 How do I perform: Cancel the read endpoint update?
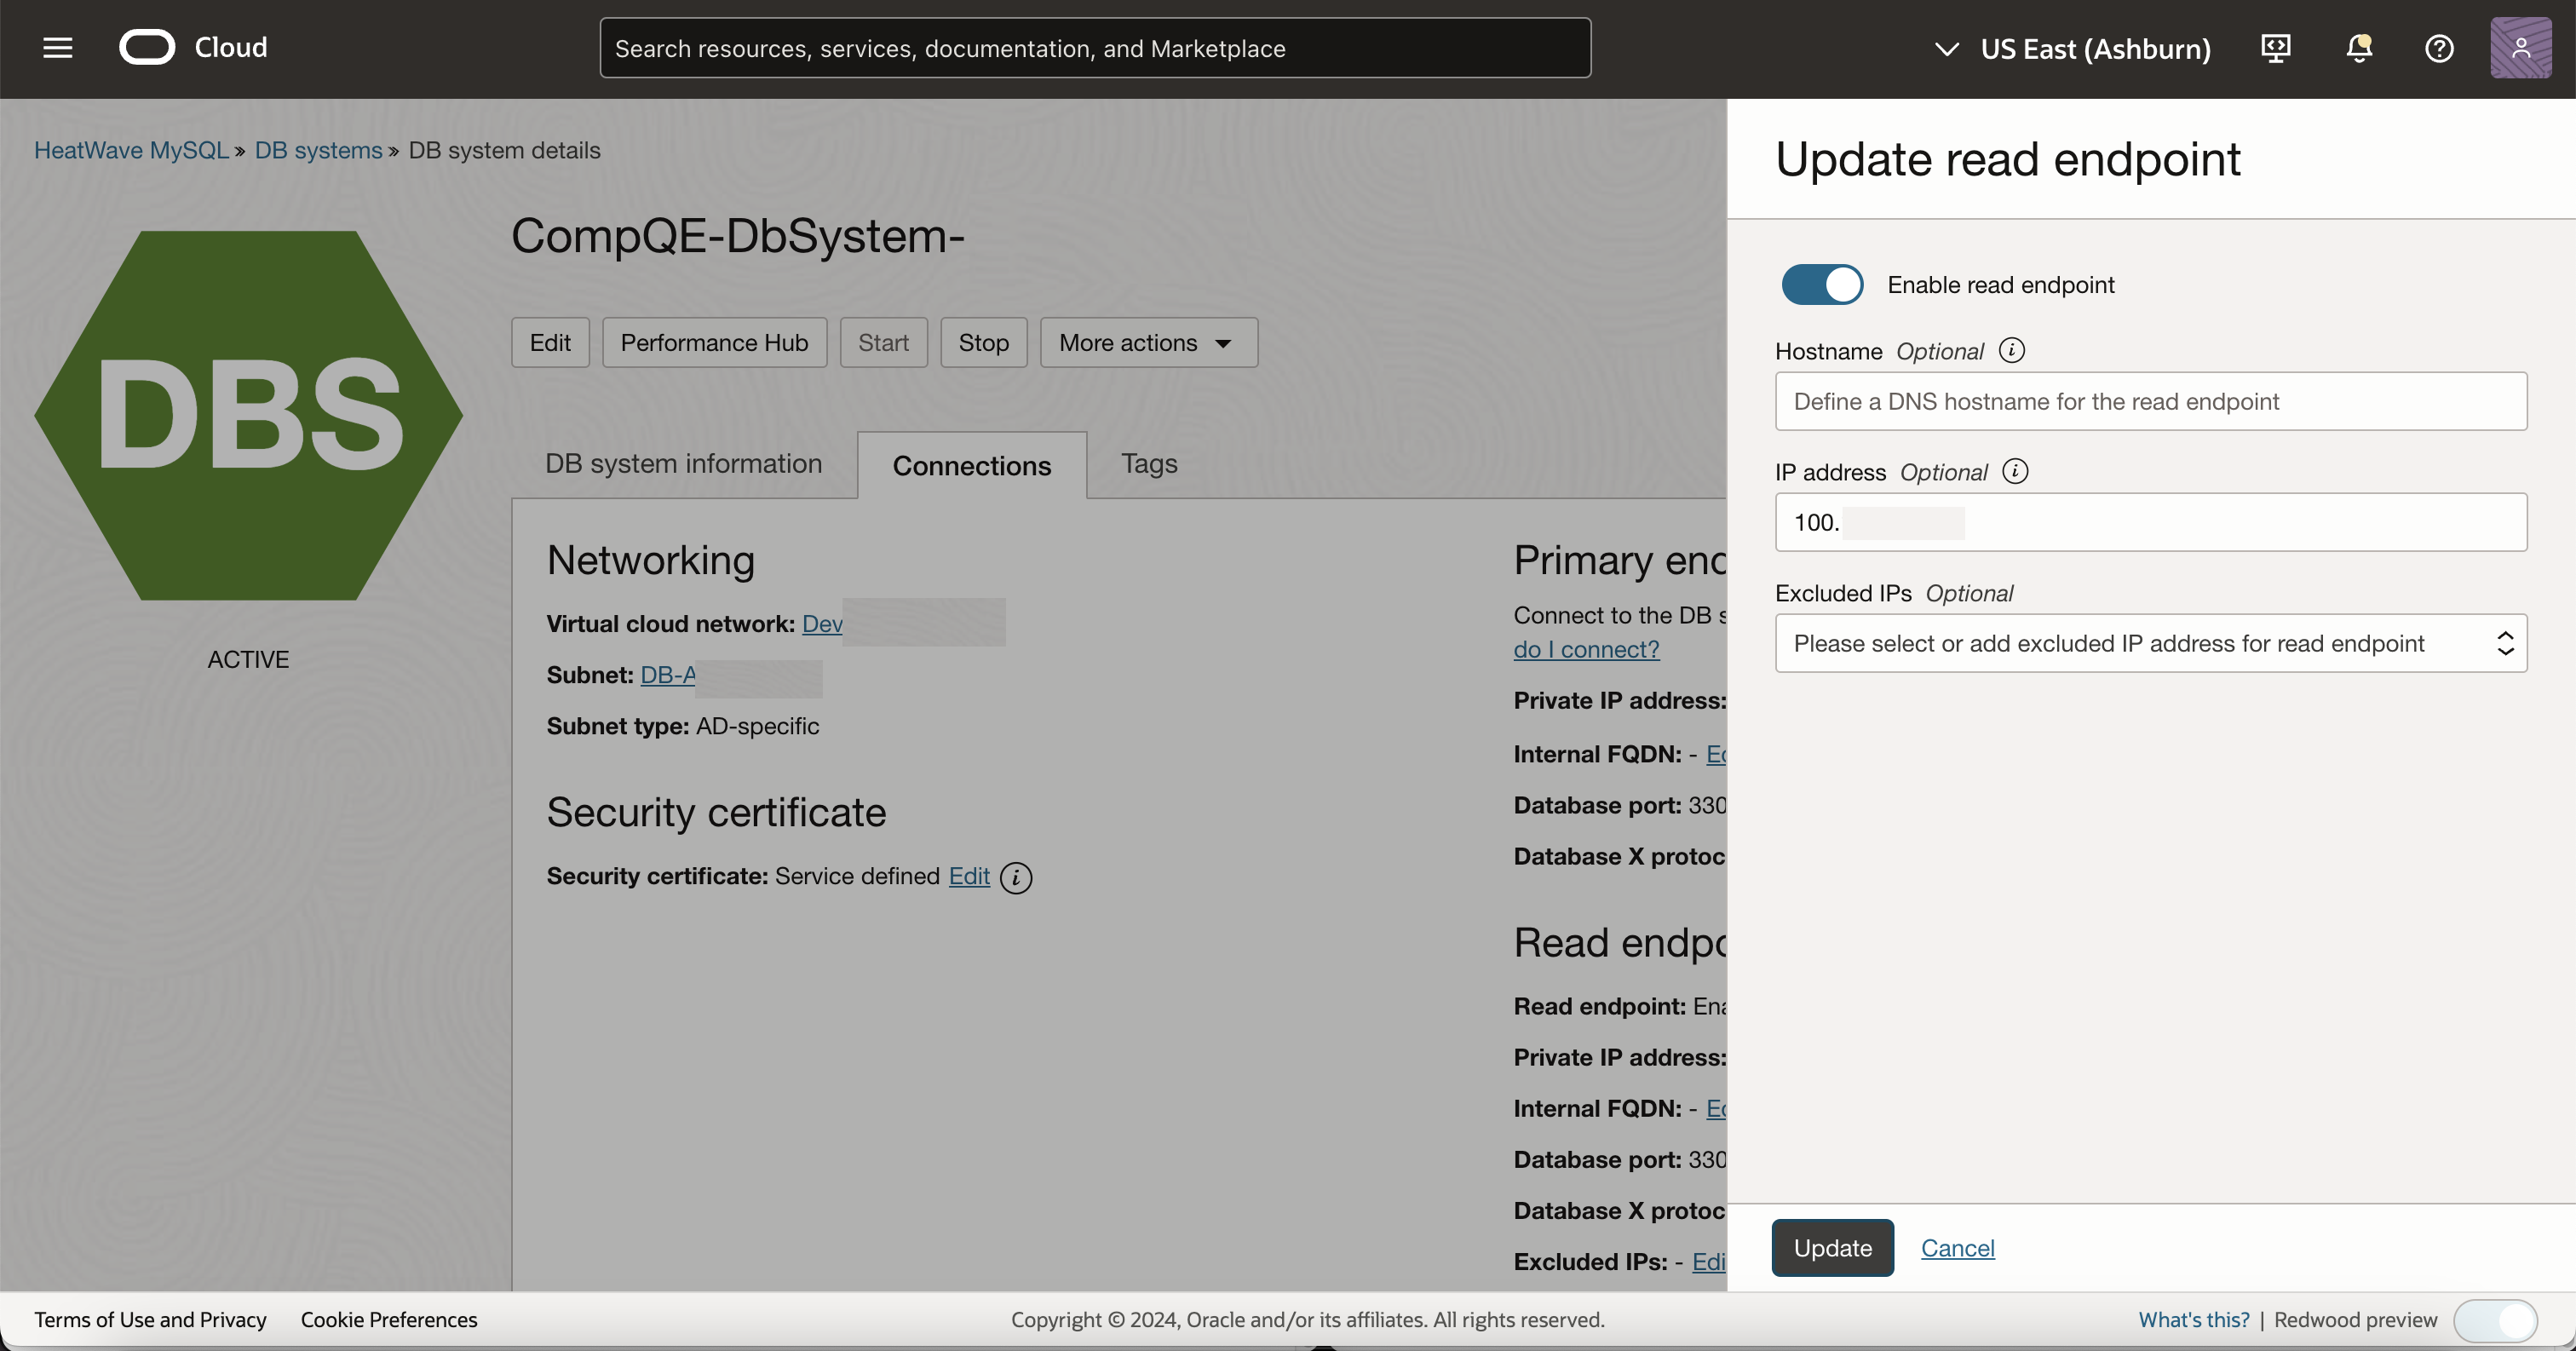[x=1957, y=1247]
